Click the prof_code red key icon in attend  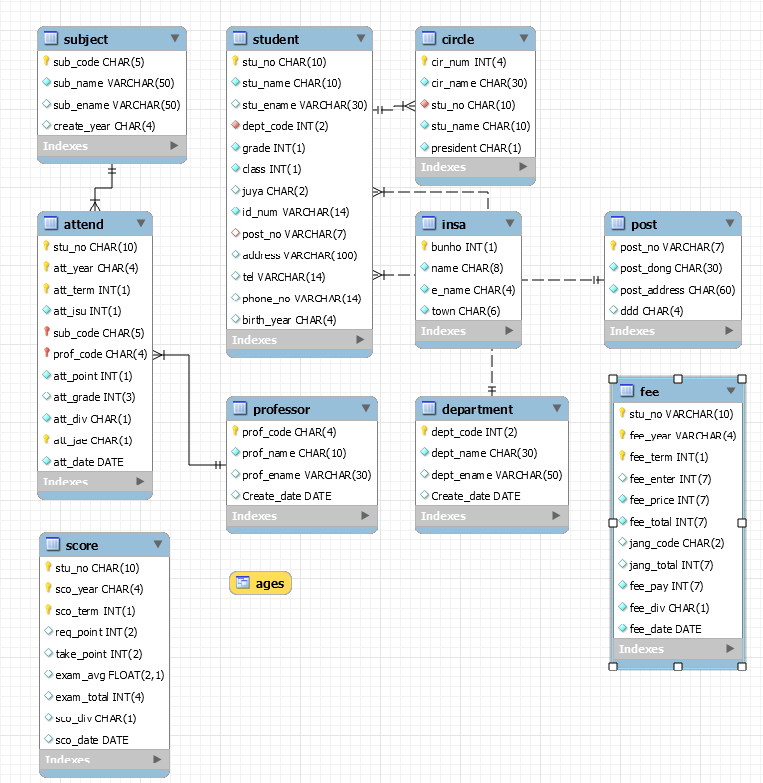46,353
